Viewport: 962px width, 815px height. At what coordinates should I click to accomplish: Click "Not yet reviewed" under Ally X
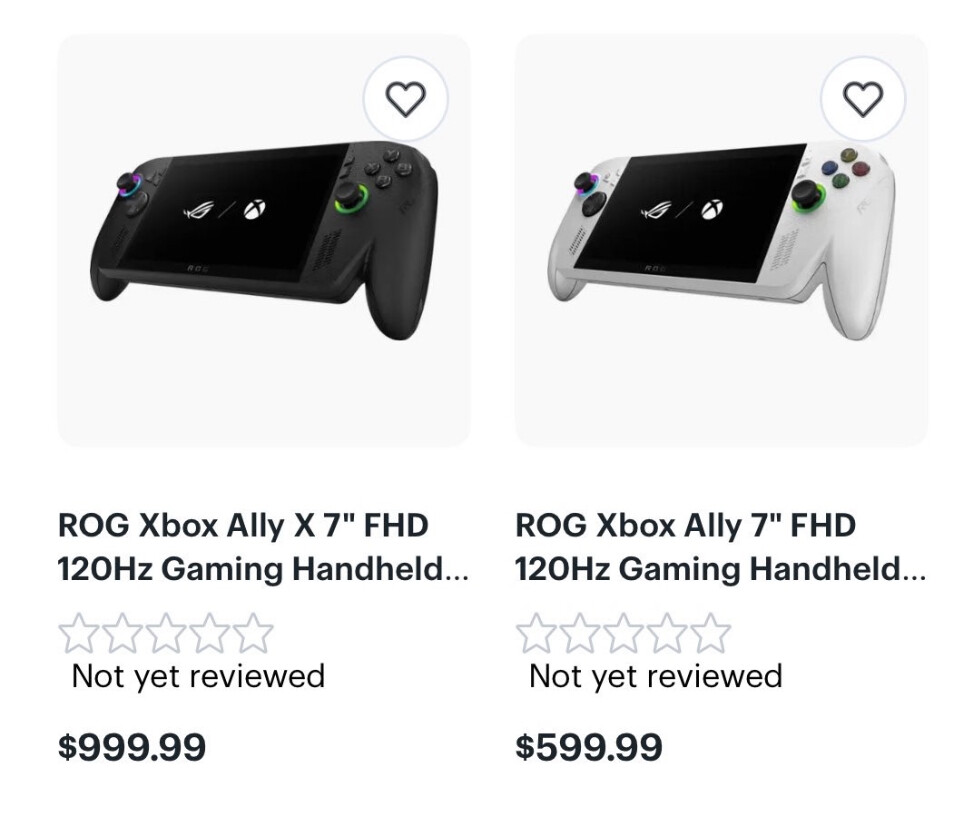tap(198, 676)
